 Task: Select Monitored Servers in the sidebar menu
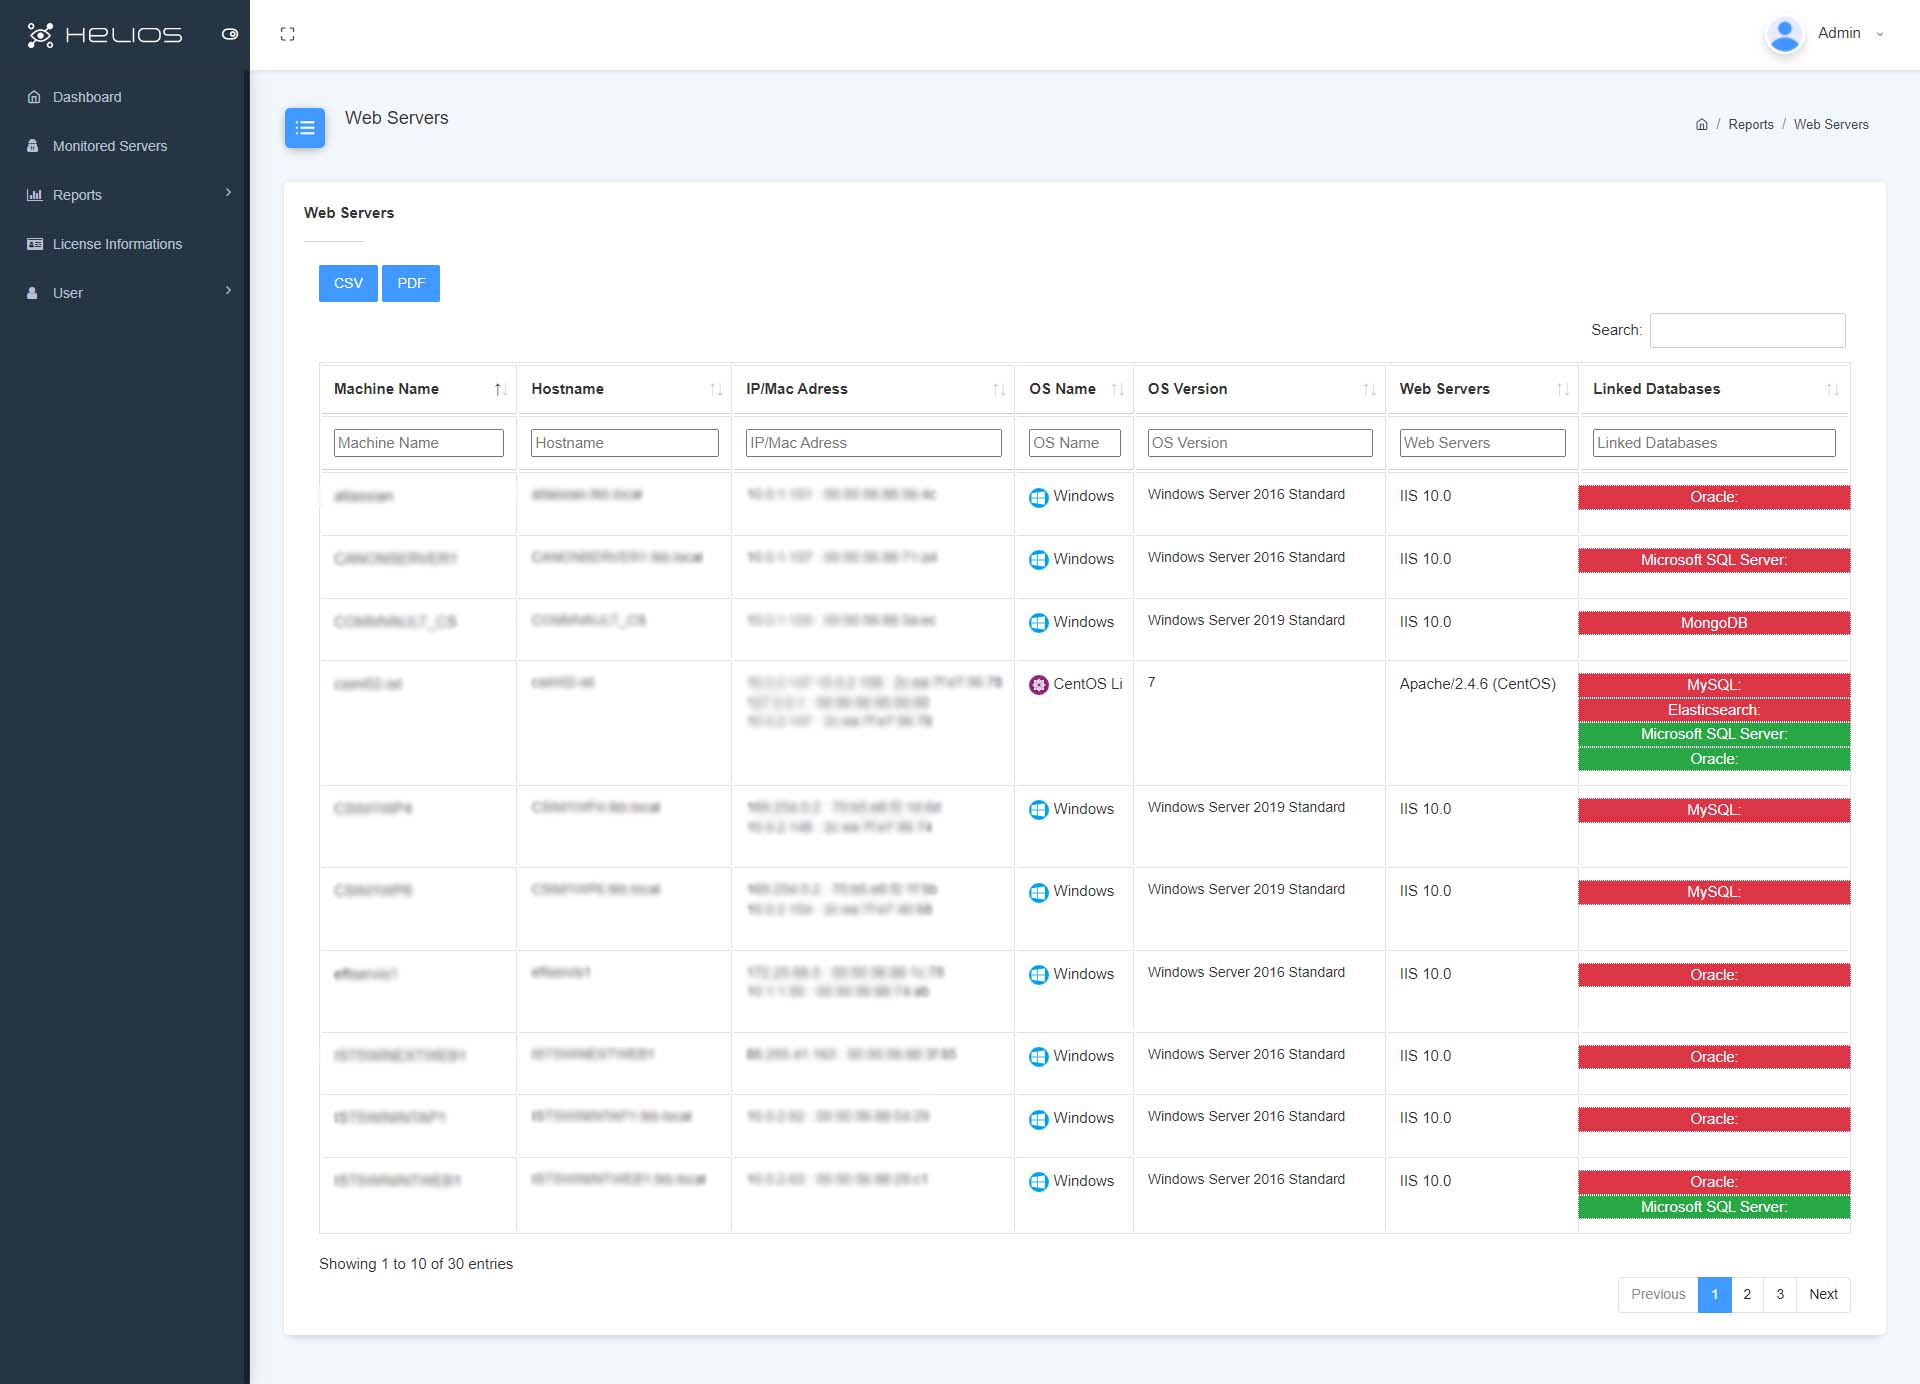coord(110,146)
